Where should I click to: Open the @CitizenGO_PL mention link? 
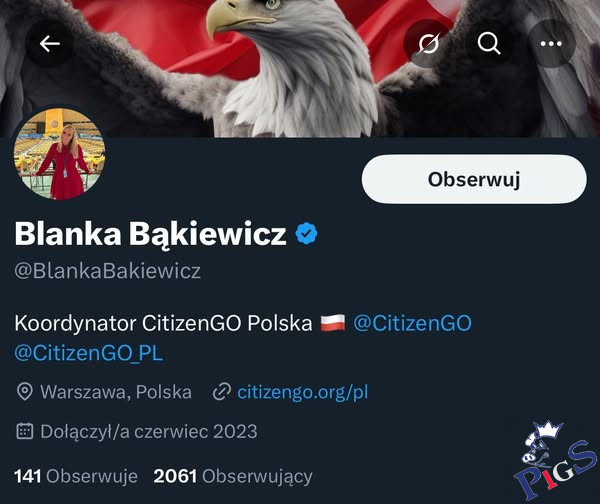tap(89, 353)
